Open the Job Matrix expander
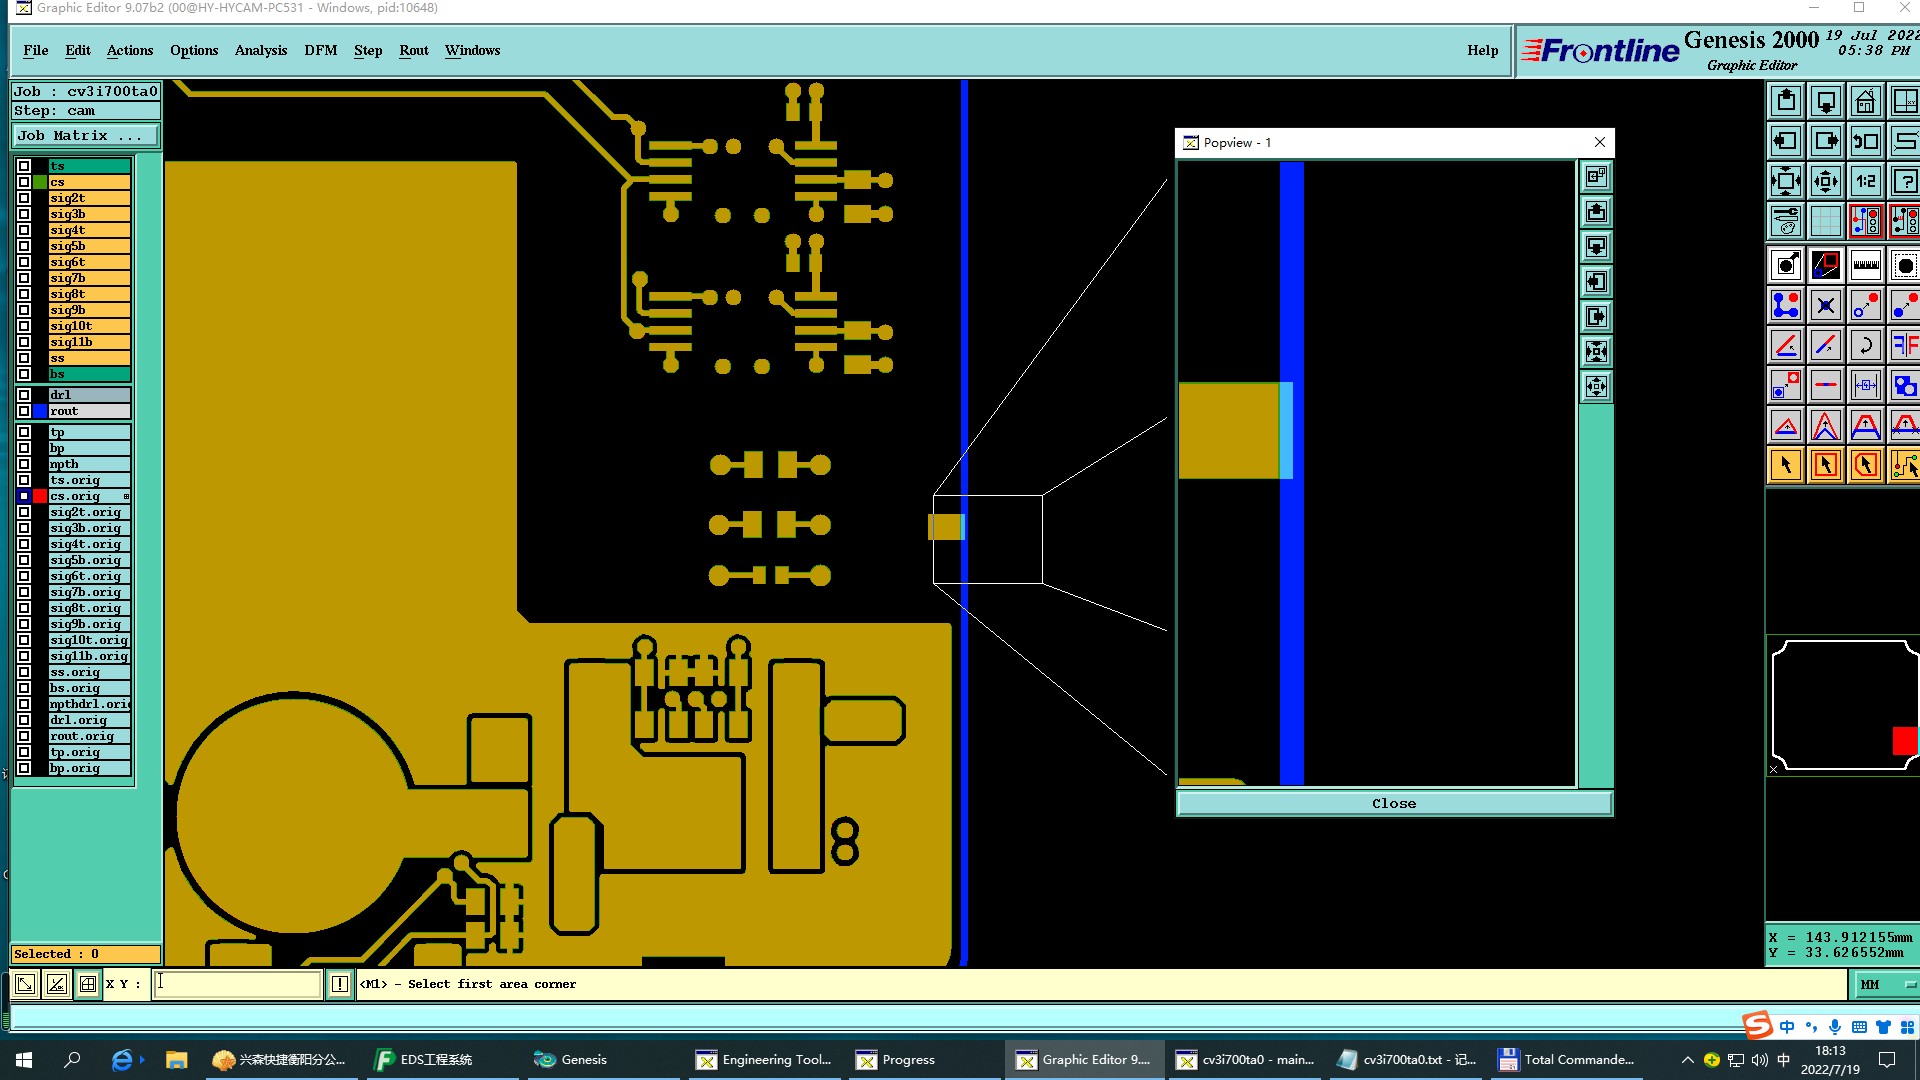Screen dimensions: 1920x1080 pos(85,136)
